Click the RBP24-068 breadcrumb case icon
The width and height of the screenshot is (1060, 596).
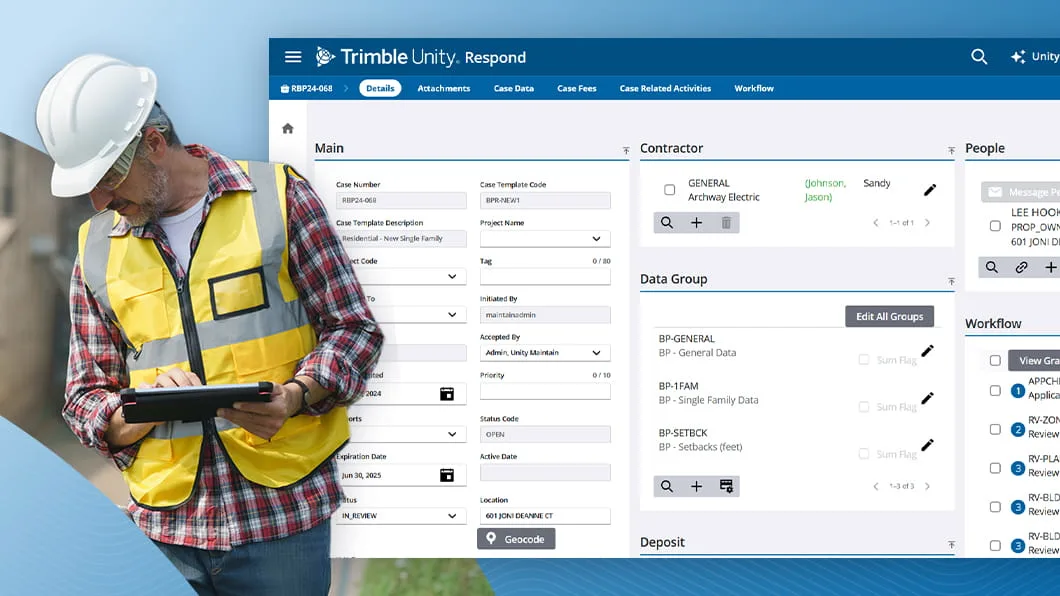(x=285, y=89)
